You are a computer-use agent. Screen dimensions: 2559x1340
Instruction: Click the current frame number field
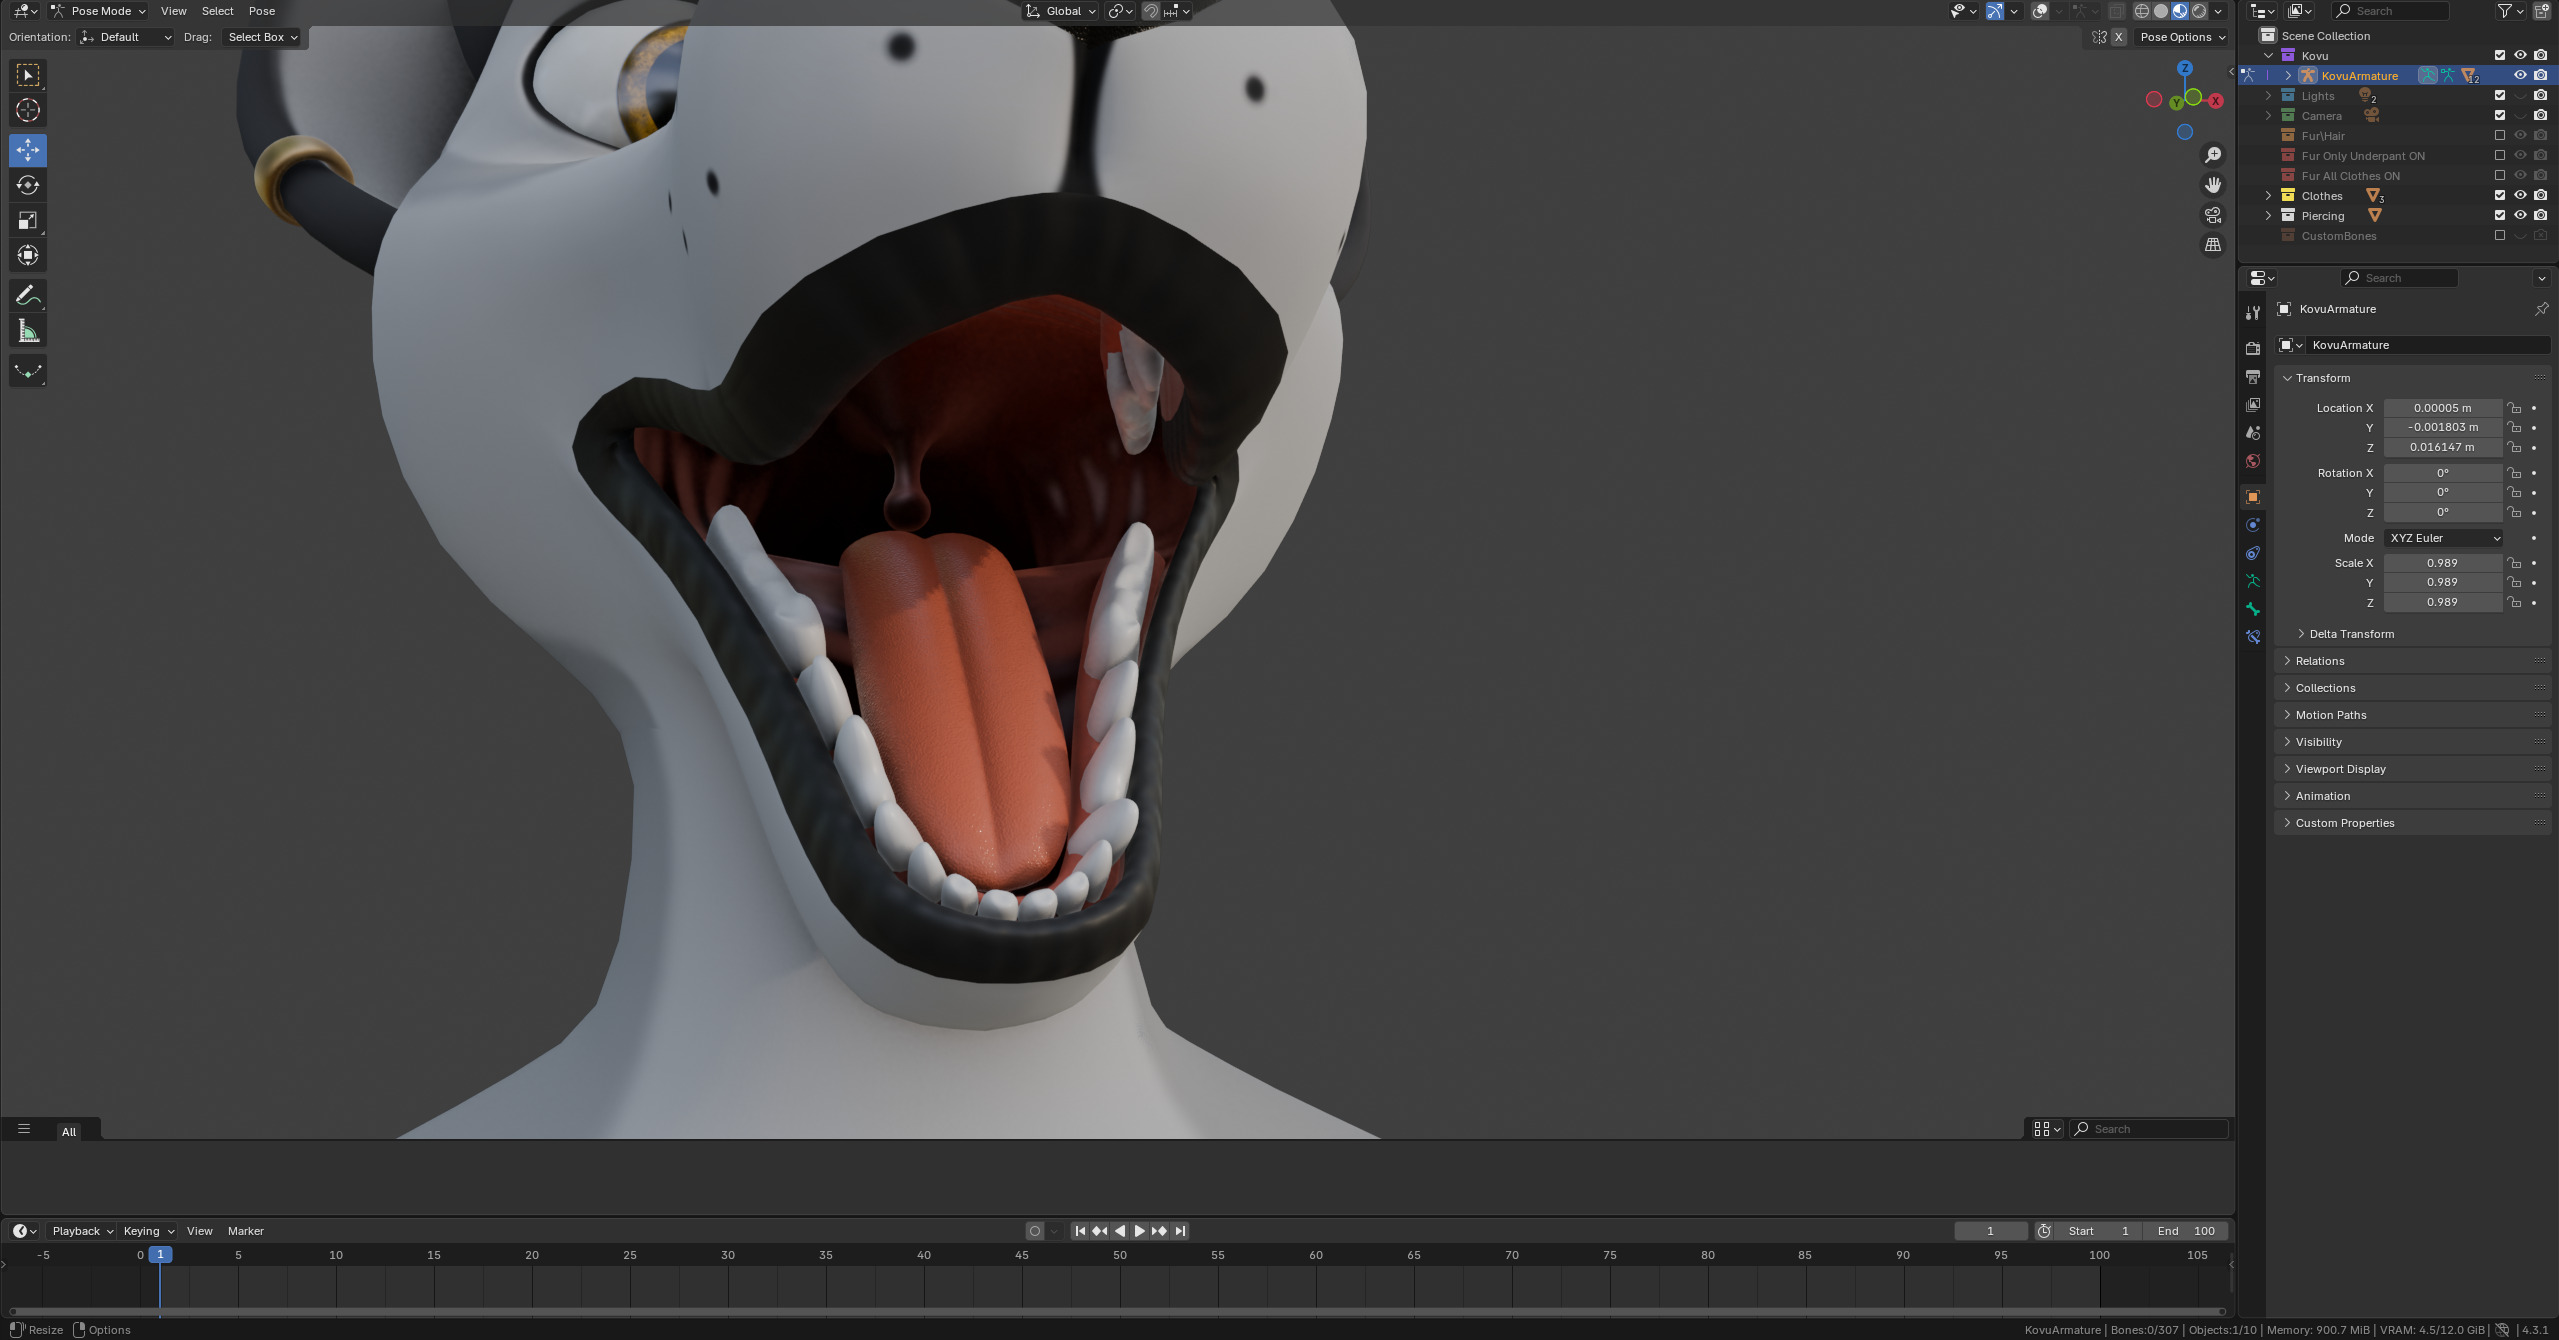1990,1231
